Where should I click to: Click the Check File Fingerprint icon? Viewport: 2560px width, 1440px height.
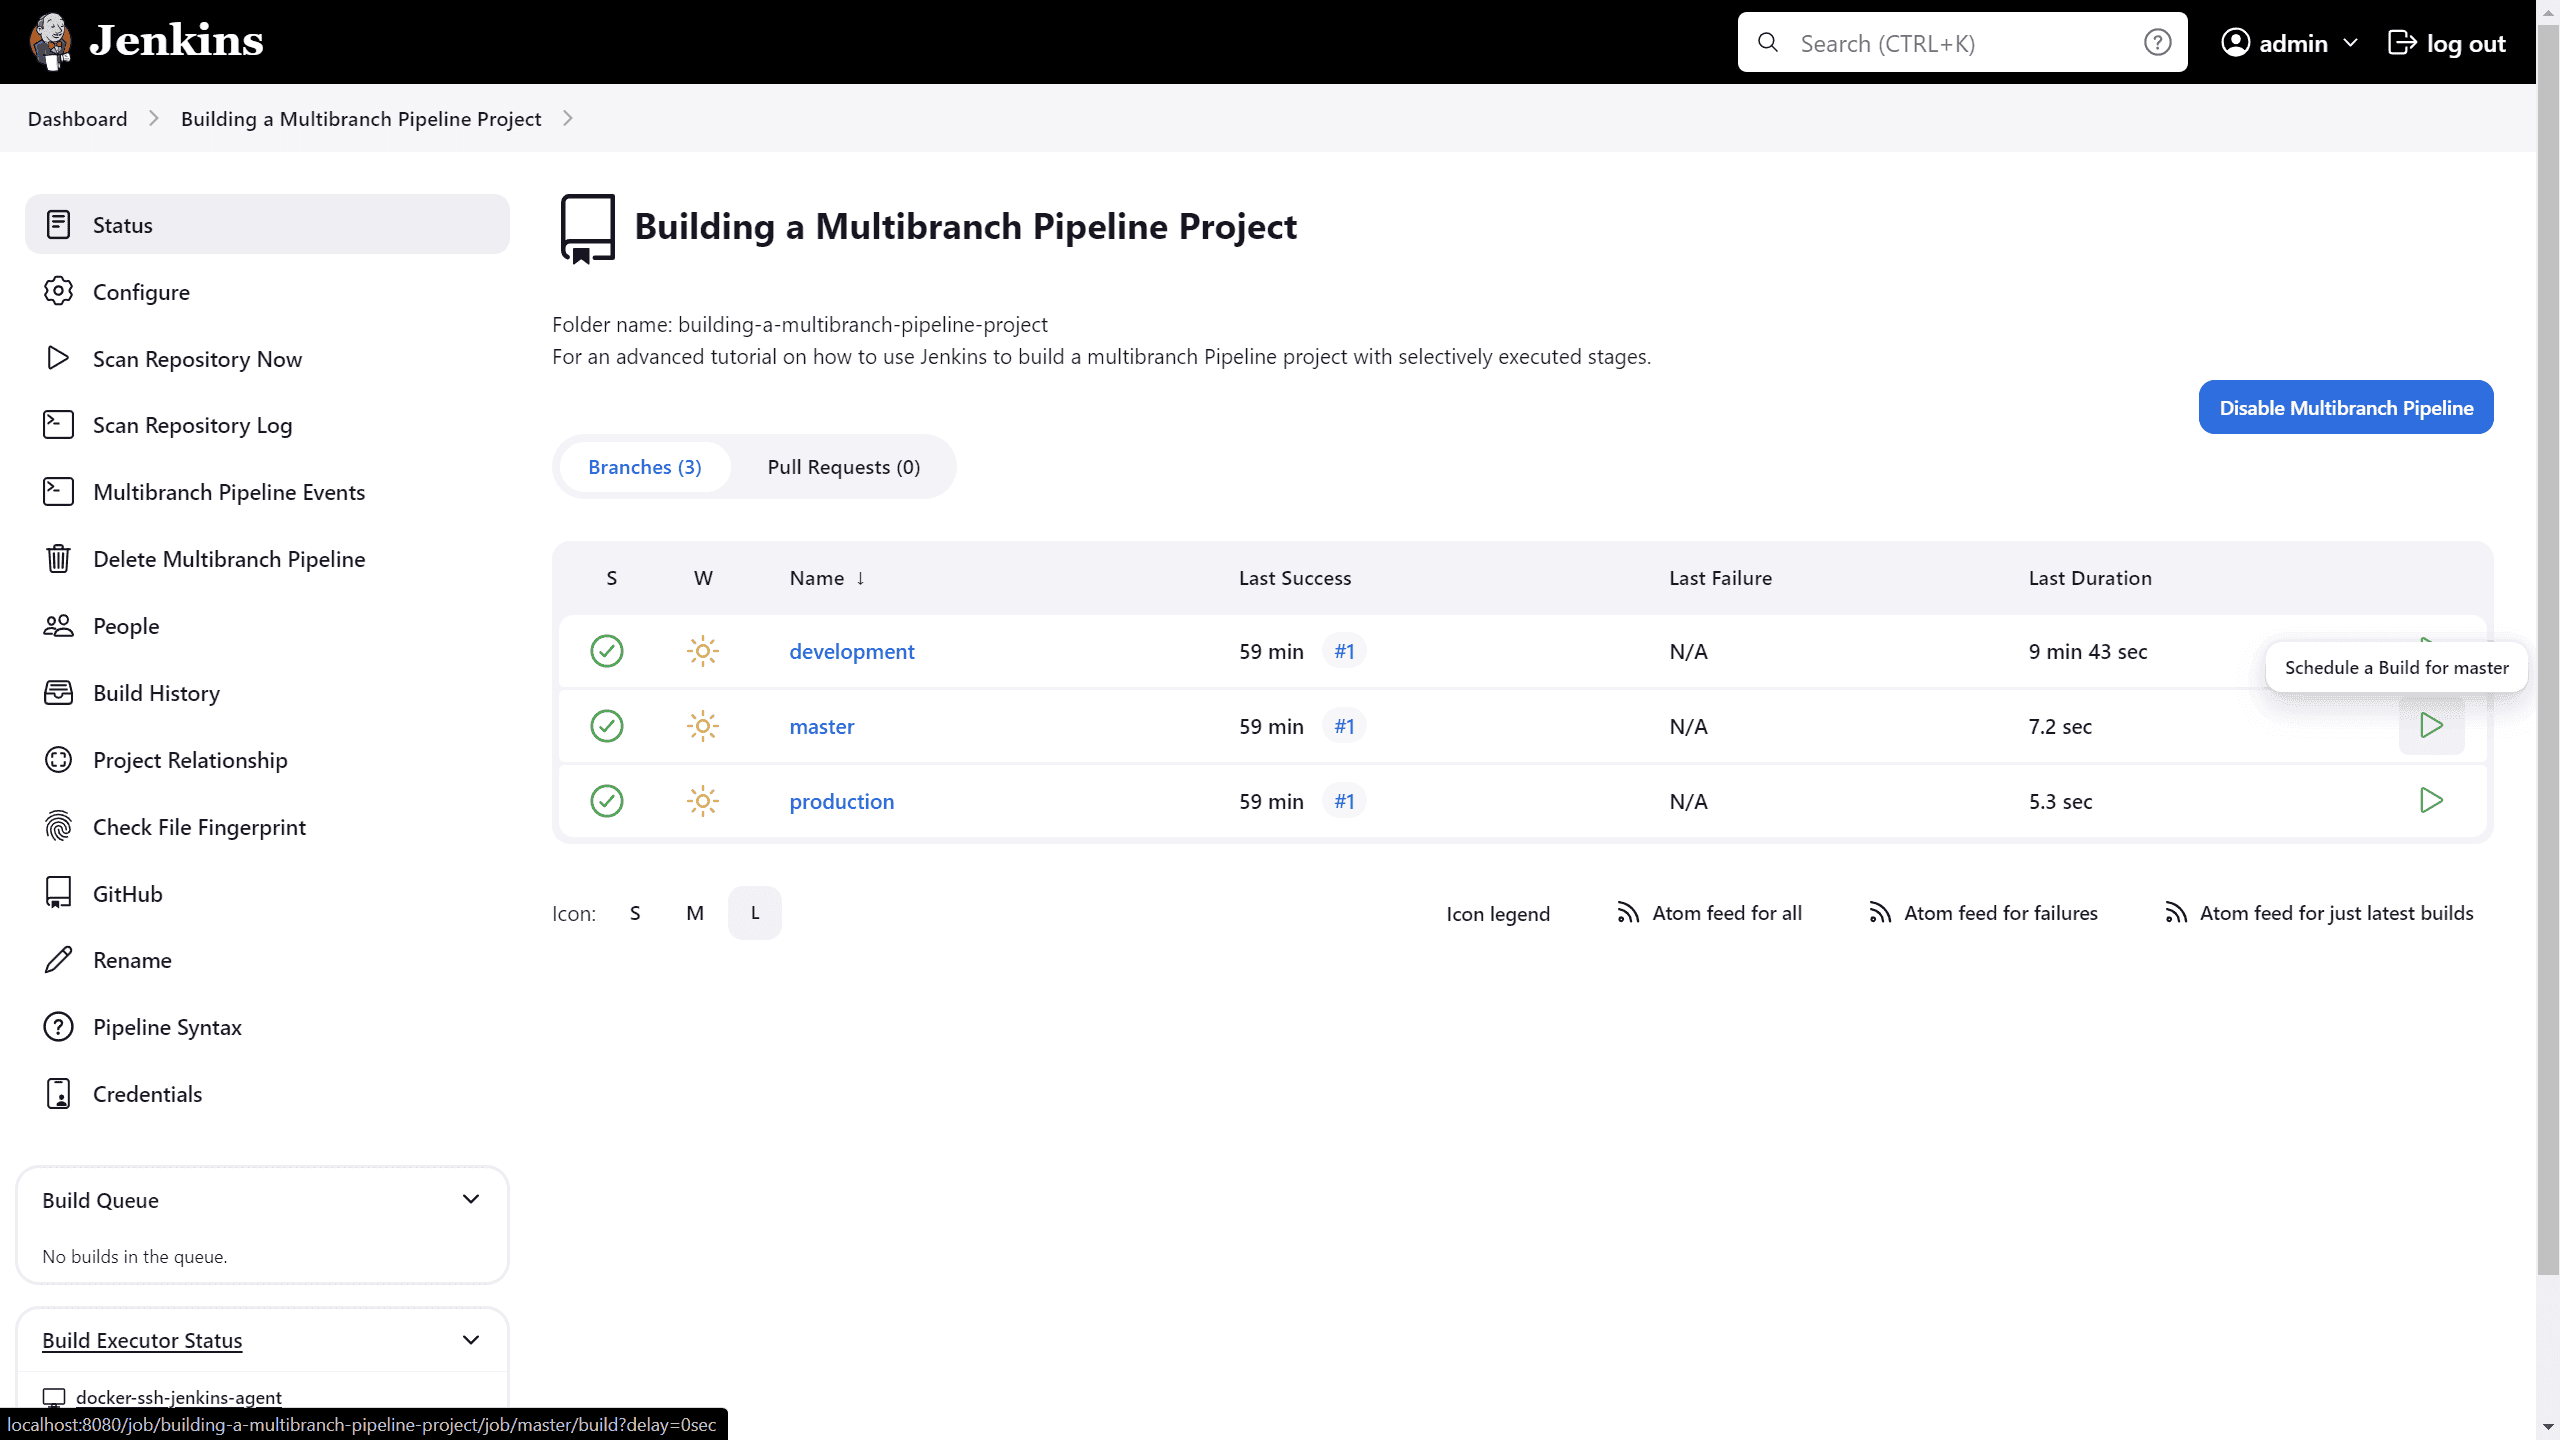58,826
